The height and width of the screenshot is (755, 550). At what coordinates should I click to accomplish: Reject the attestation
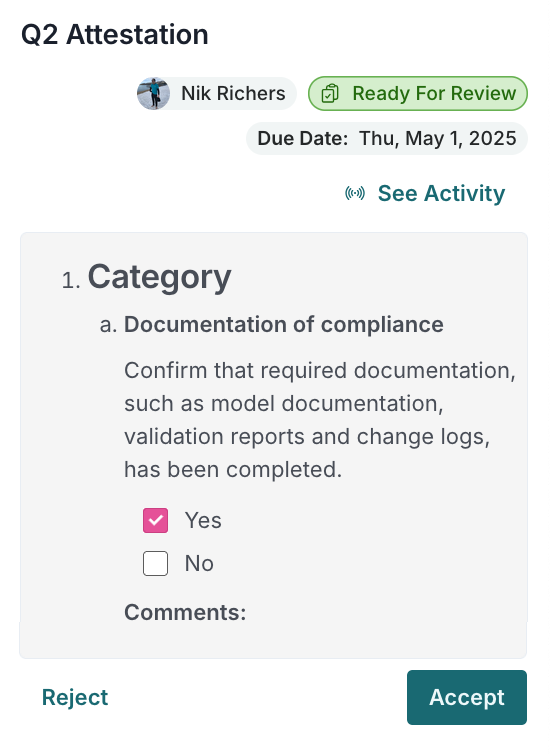(x=75, y=697)
